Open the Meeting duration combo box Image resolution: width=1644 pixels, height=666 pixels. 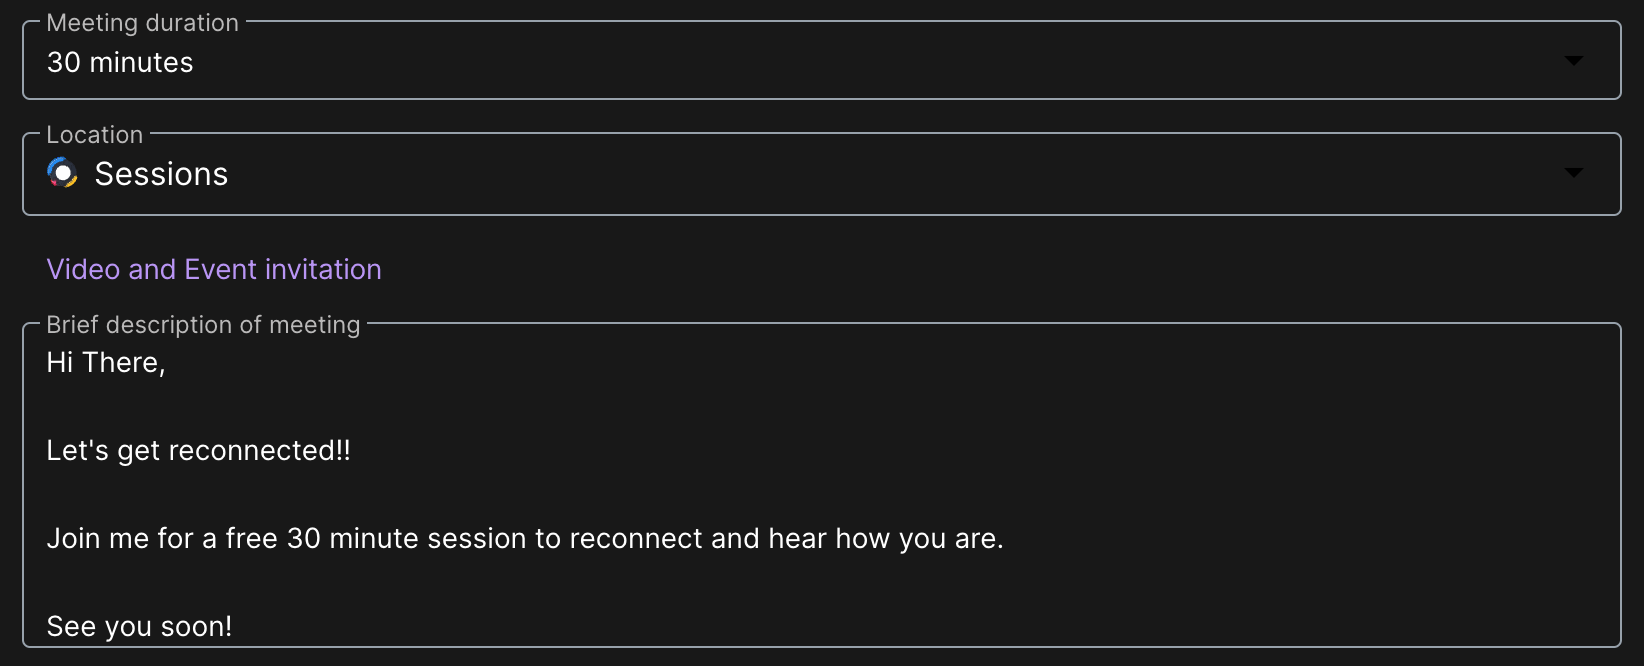tap(822, 60)
